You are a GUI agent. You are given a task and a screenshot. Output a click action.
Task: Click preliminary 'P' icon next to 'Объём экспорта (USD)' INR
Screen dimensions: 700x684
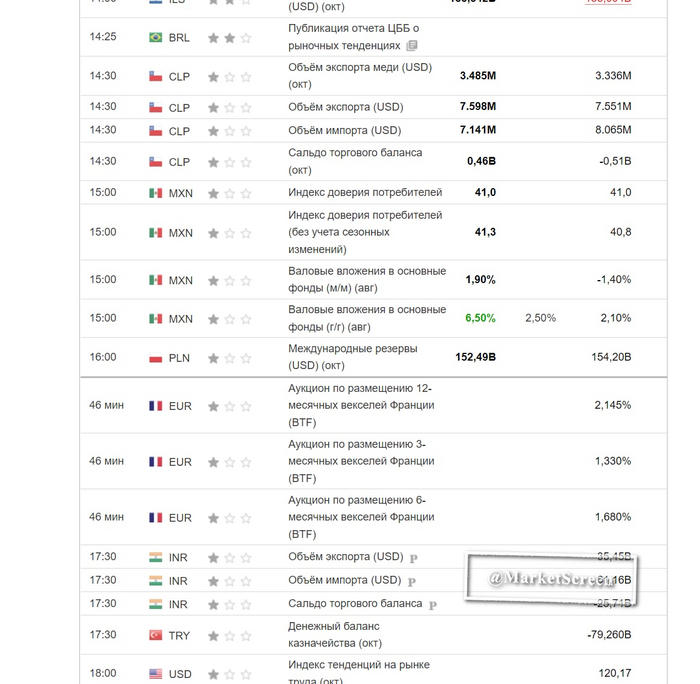pyautogui.click(x=414, y=558)
